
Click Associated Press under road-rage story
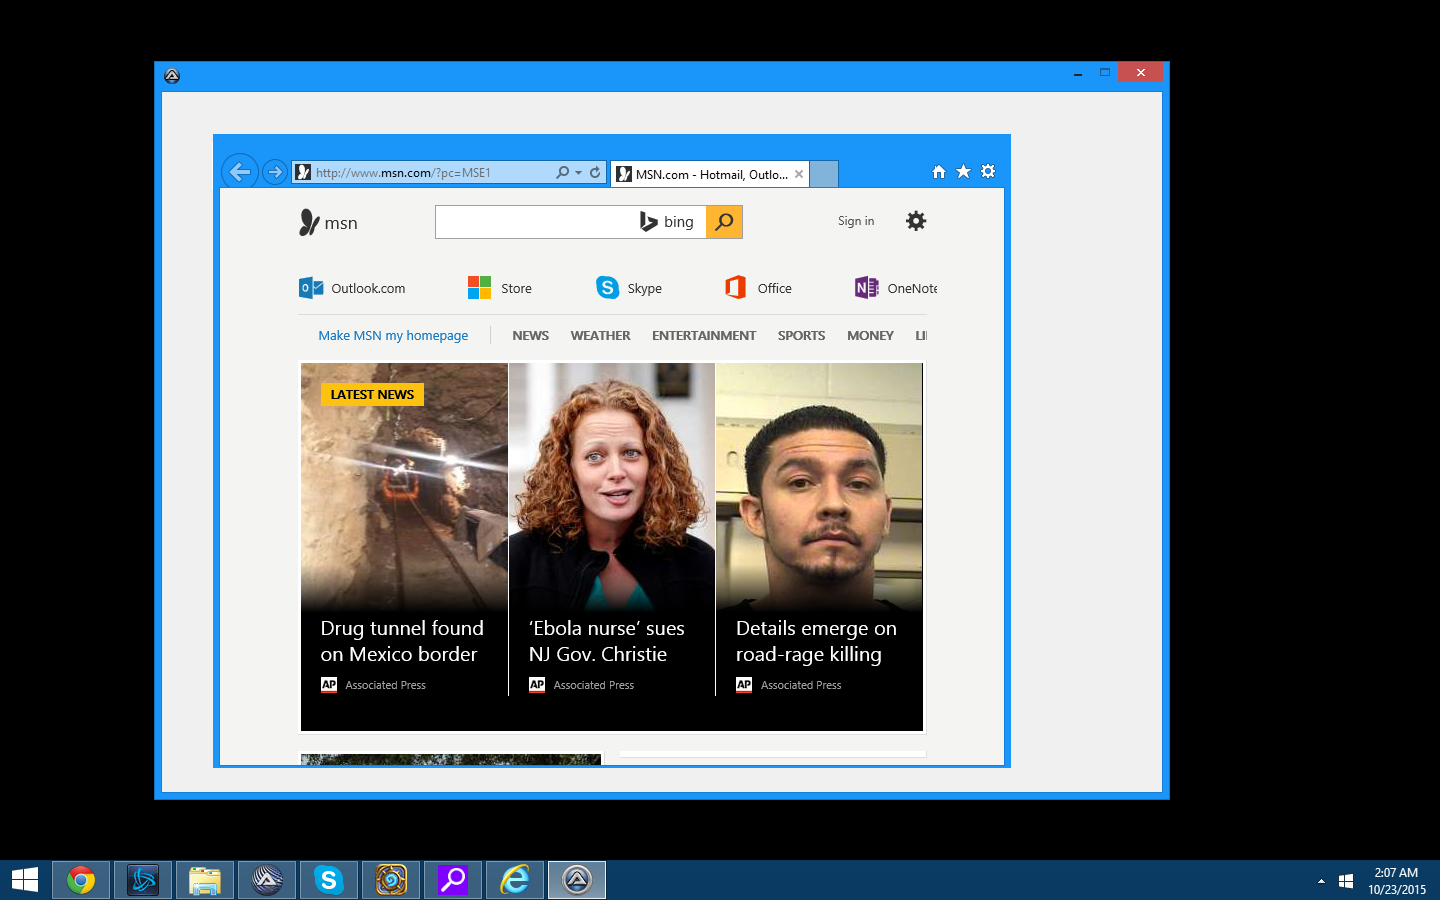tap(800, 685)
